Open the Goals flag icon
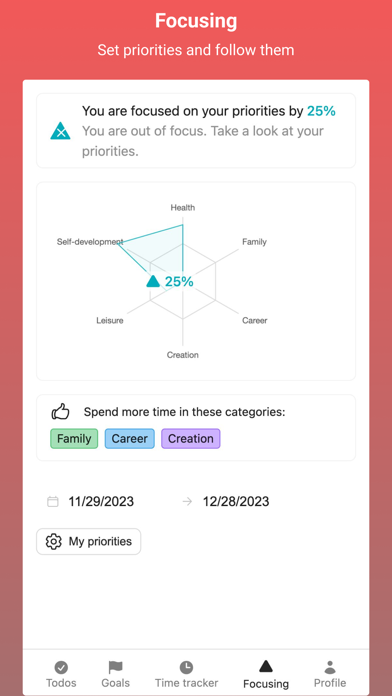Image resolution: width=392 pixels, height=696 pixels. pos(115,667)
